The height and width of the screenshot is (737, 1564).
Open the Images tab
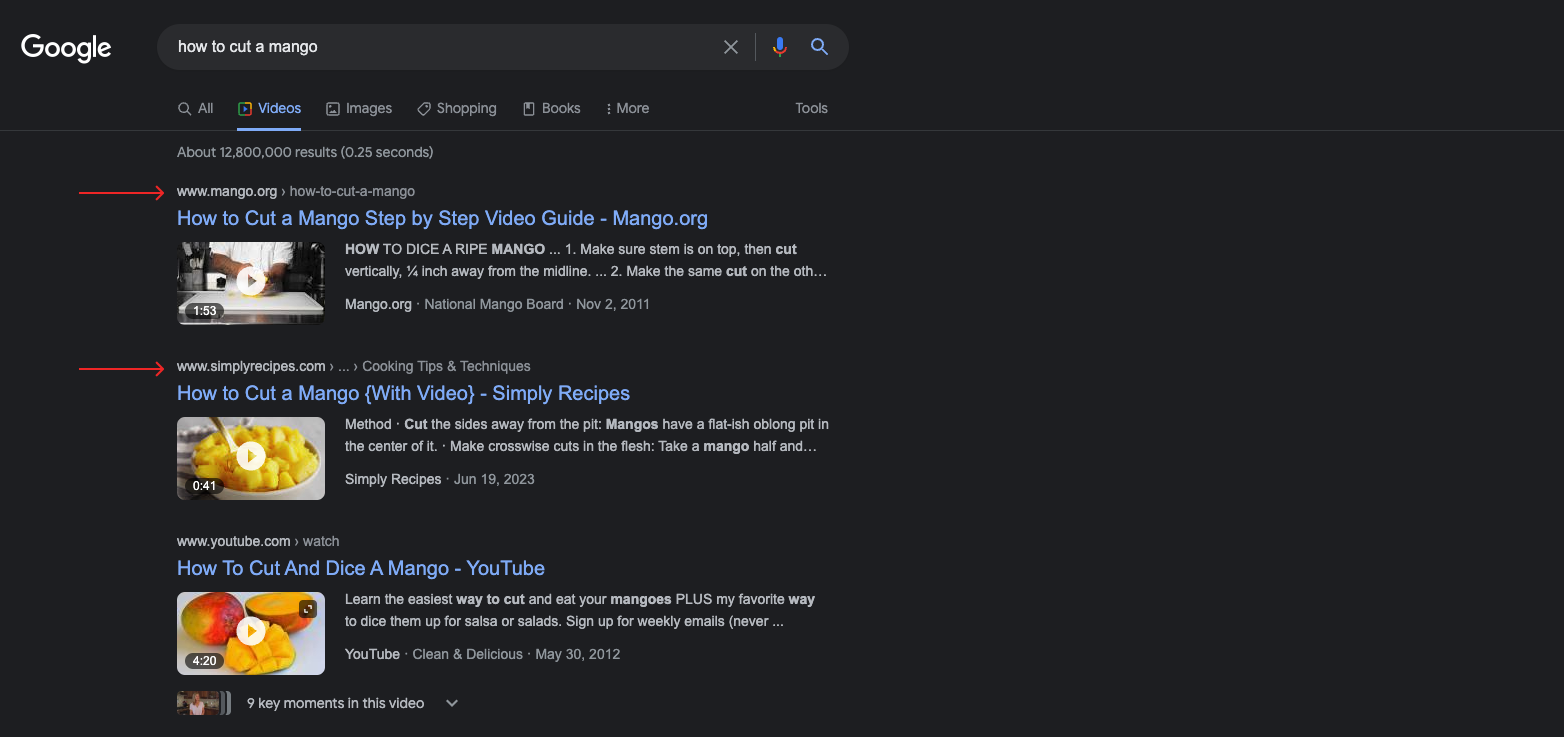[359, 108]
